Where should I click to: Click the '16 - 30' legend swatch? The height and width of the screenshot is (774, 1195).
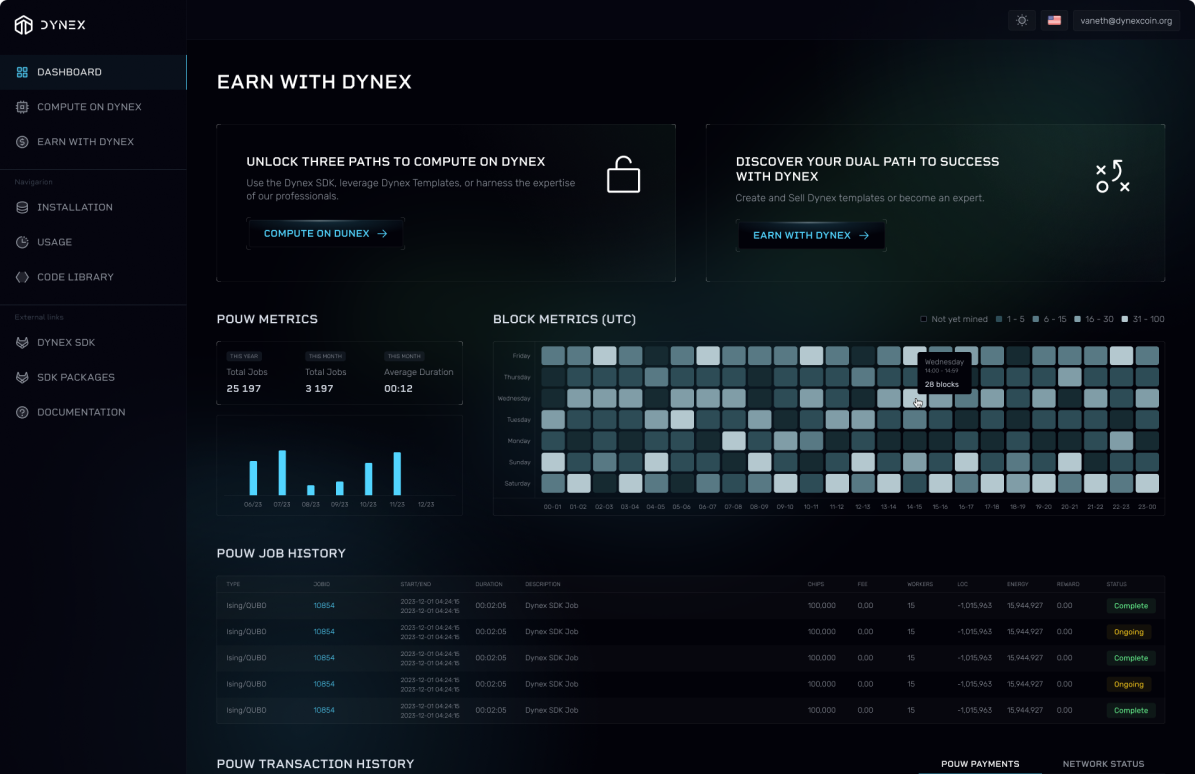click(1078, 319)
